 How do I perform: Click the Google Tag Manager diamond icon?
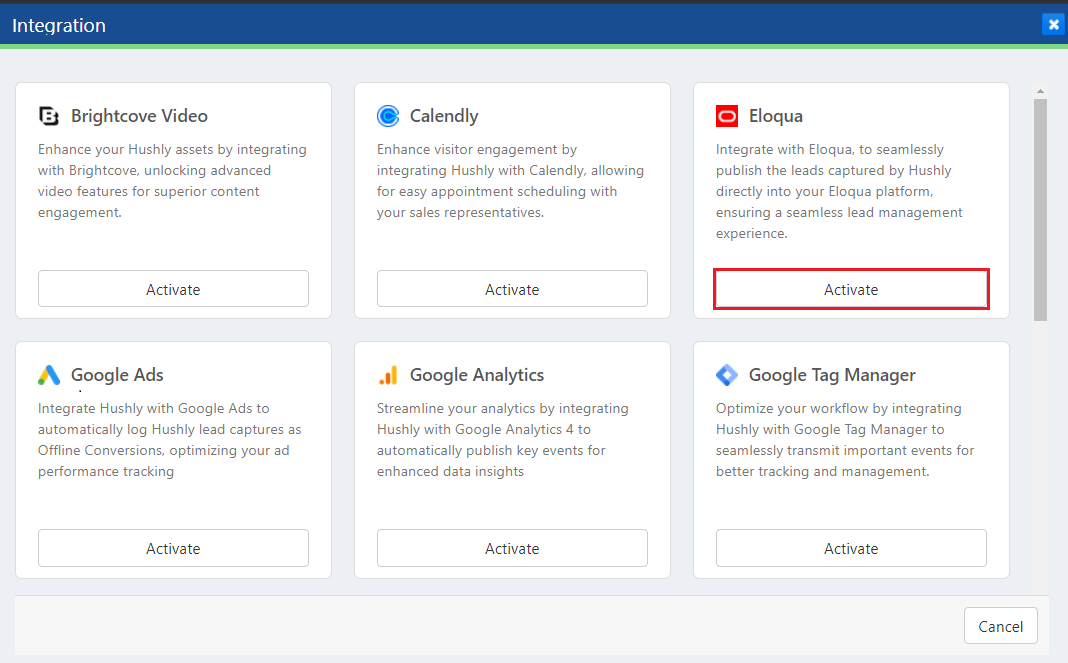pyautogui.click(x=727, y=375)
